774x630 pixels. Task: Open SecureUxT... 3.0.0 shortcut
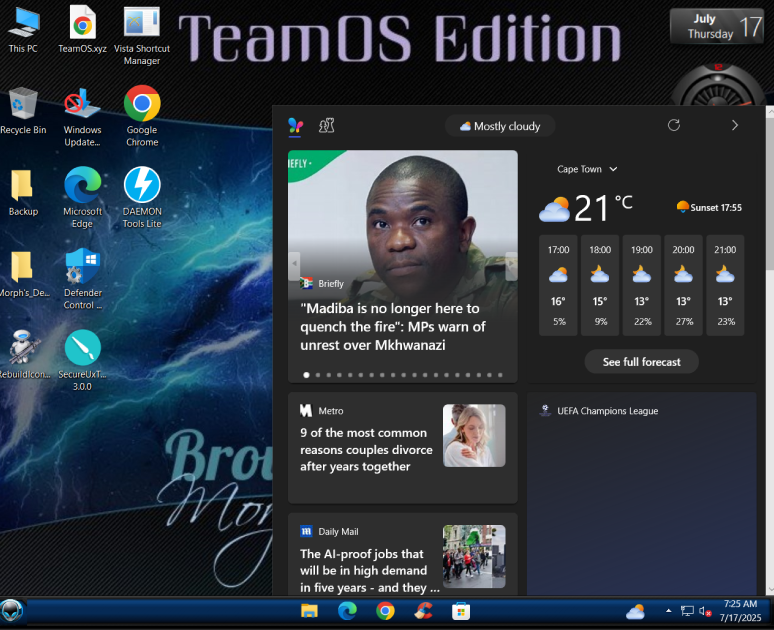pyautogui.click(x=82, y=360)
